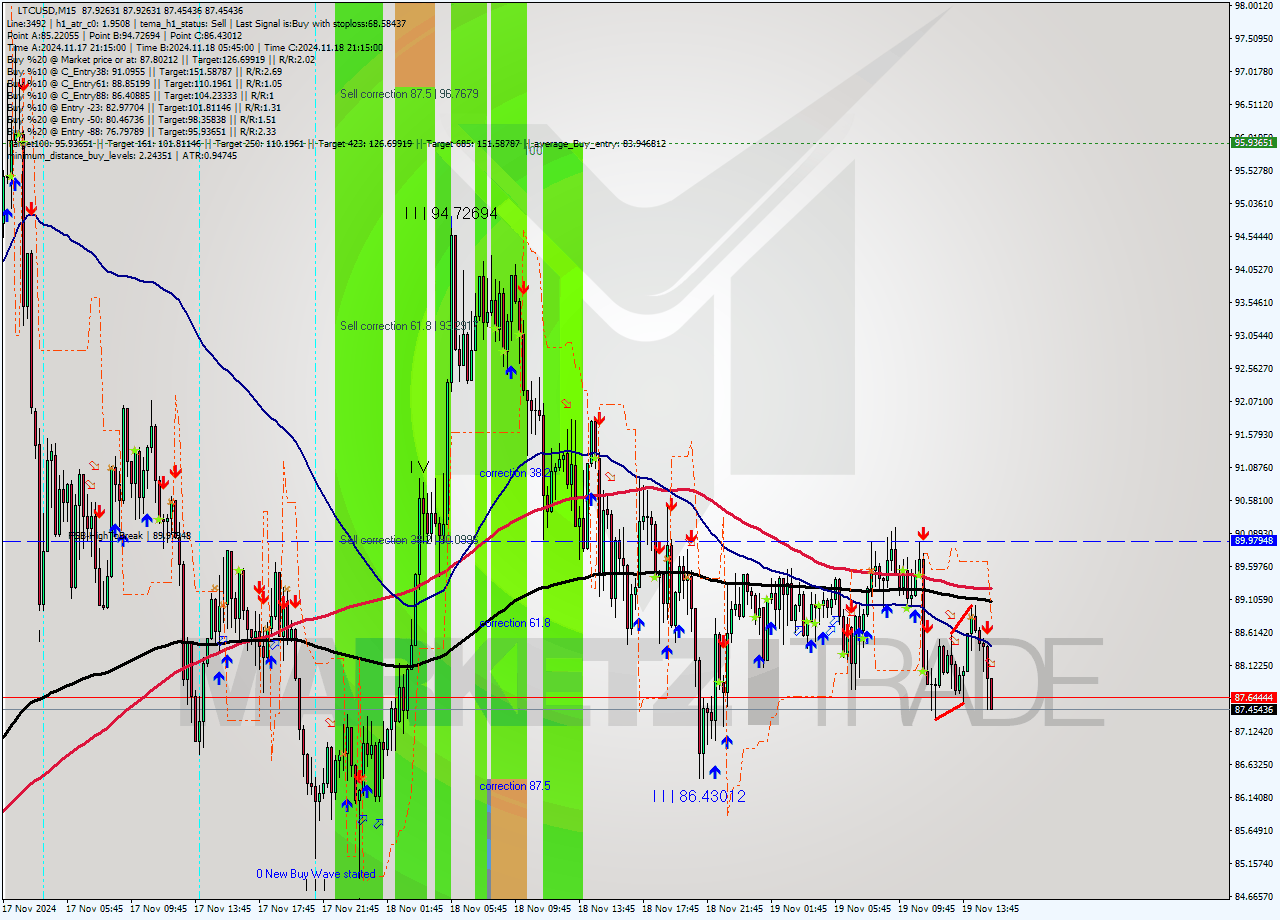Screen dimensions: 1280x920
Task: Click the '18 Nov 17:45' time label
Action: pyautogui.click(x=670, y=909)
